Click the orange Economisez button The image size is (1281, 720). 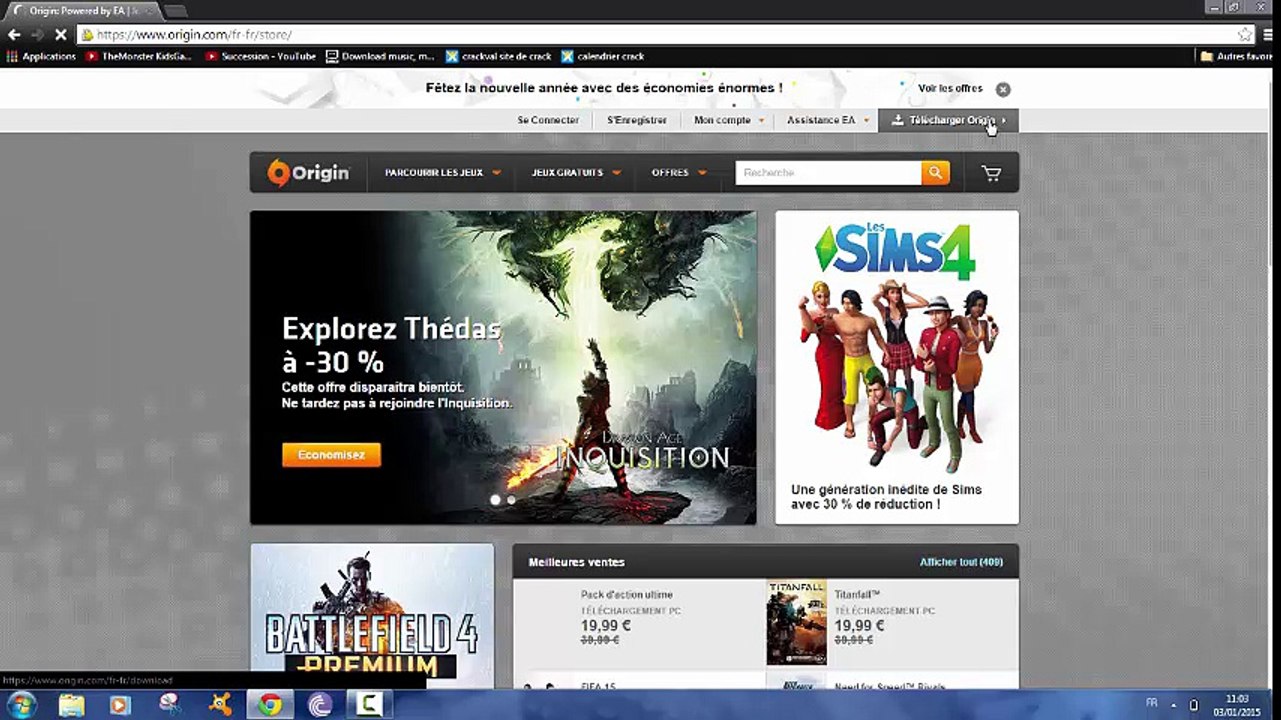[x=331, y=455]
